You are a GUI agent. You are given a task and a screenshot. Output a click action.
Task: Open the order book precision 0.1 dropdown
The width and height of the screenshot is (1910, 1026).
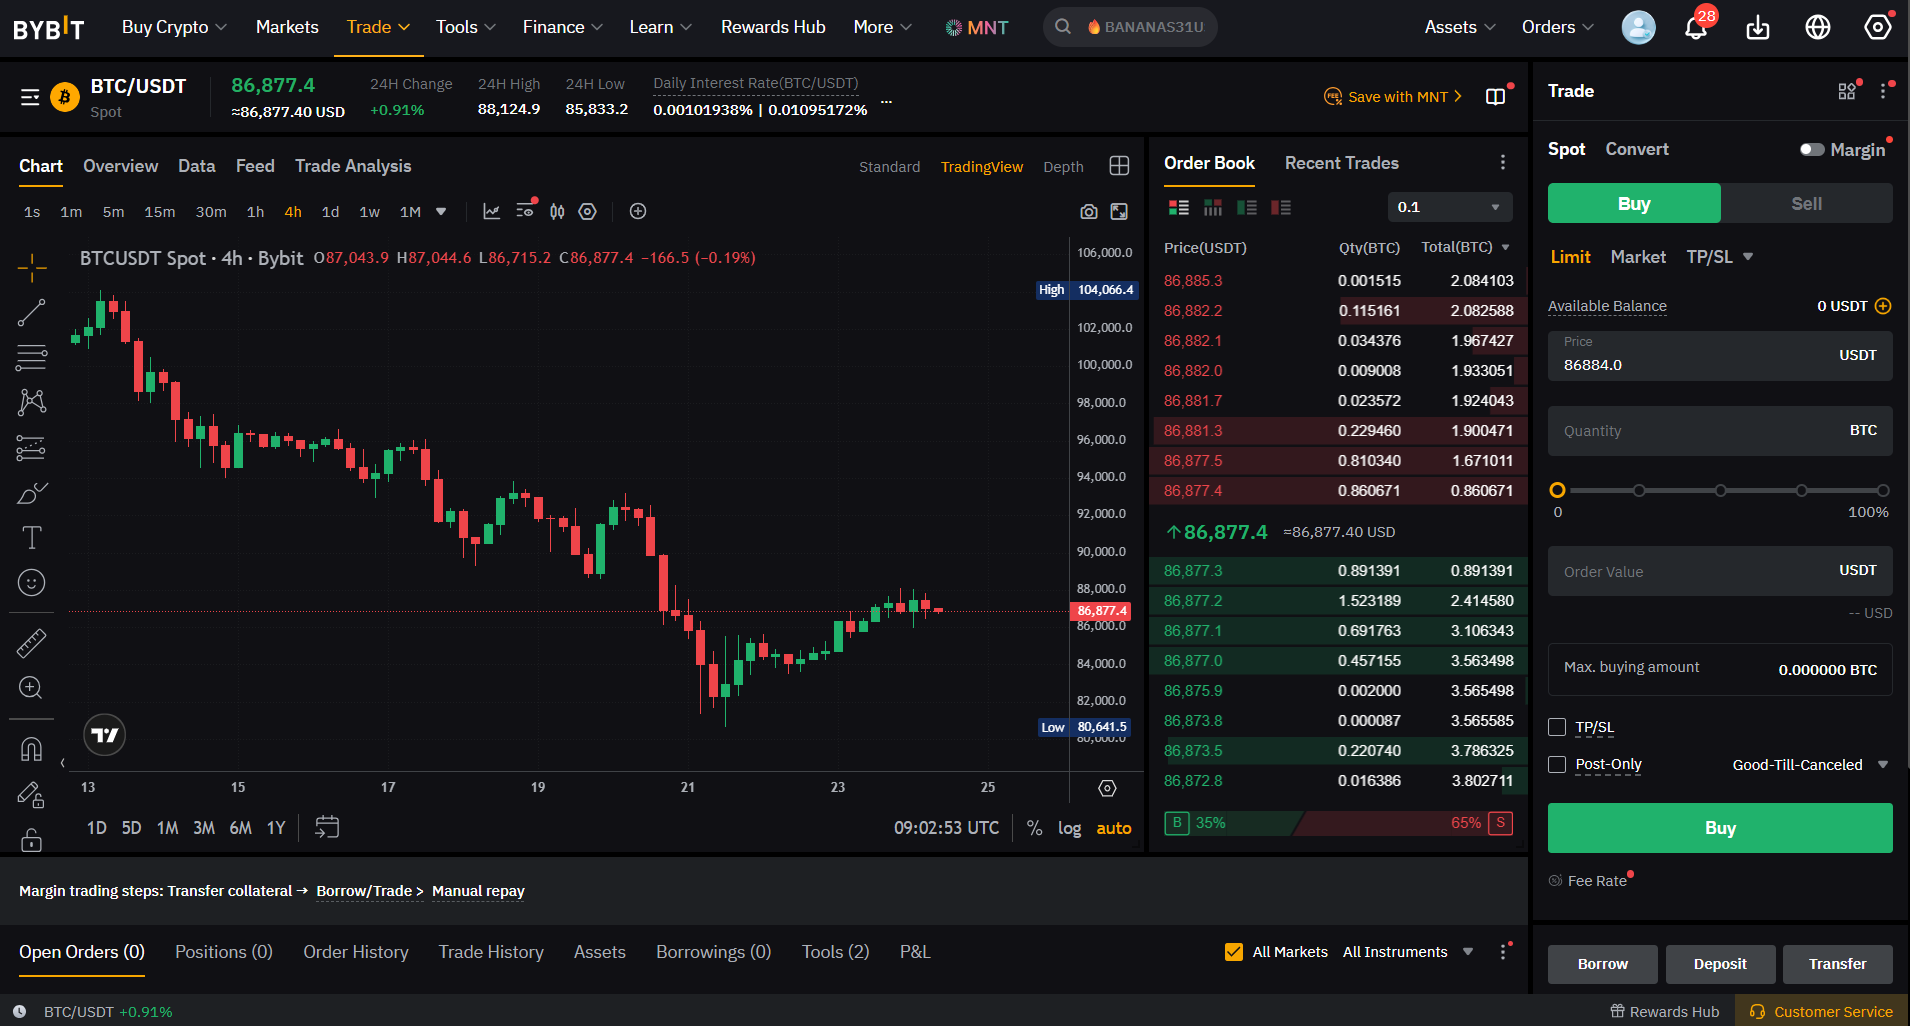pyautogui.click(x=1450, y=207)
